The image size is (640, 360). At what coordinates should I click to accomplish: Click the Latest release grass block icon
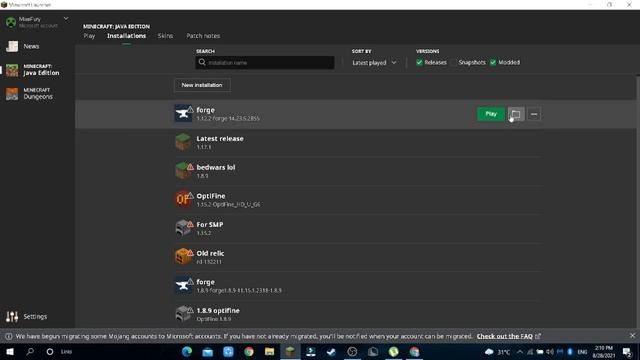(x=183, y=142)
